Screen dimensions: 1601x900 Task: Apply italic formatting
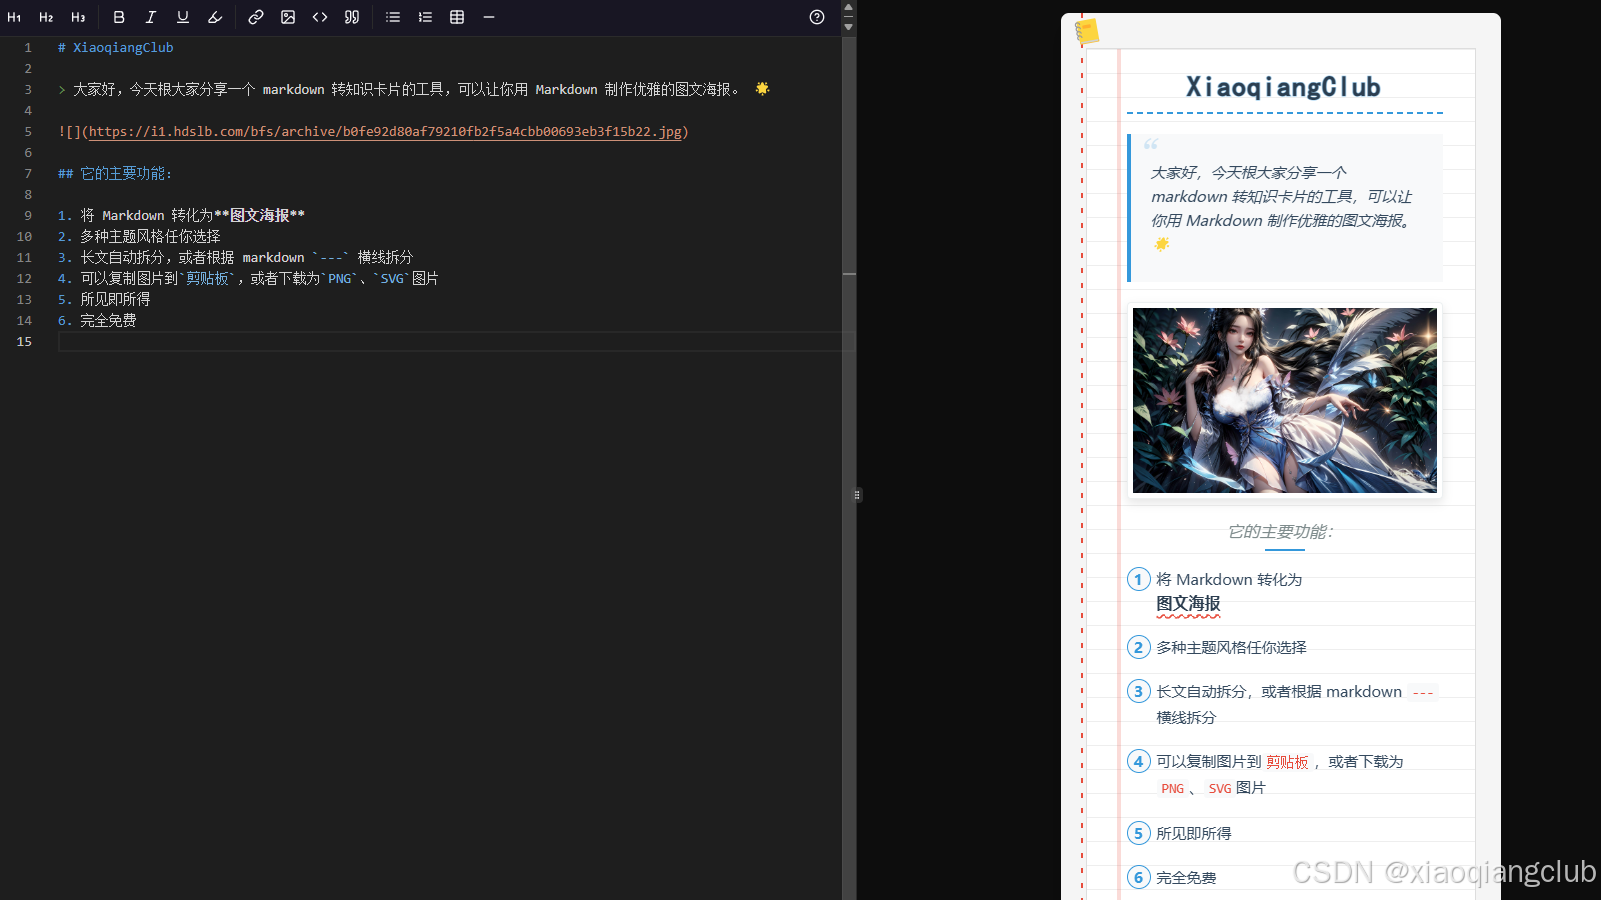coord(151,17)
